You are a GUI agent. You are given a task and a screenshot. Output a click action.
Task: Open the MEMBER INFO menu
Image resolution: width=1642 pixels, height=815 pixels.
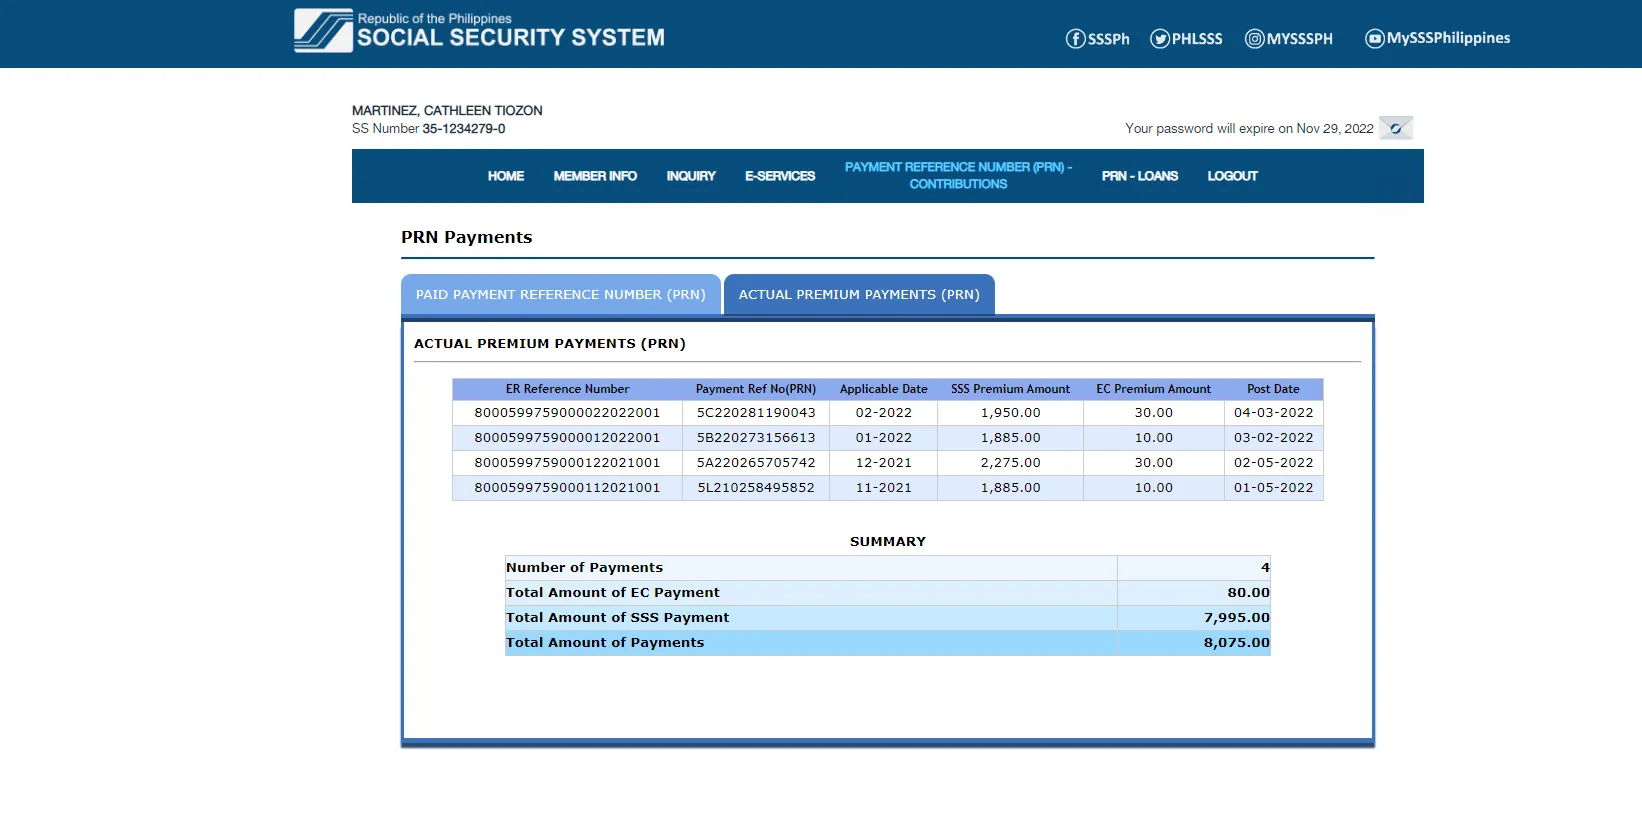[595, 176]
